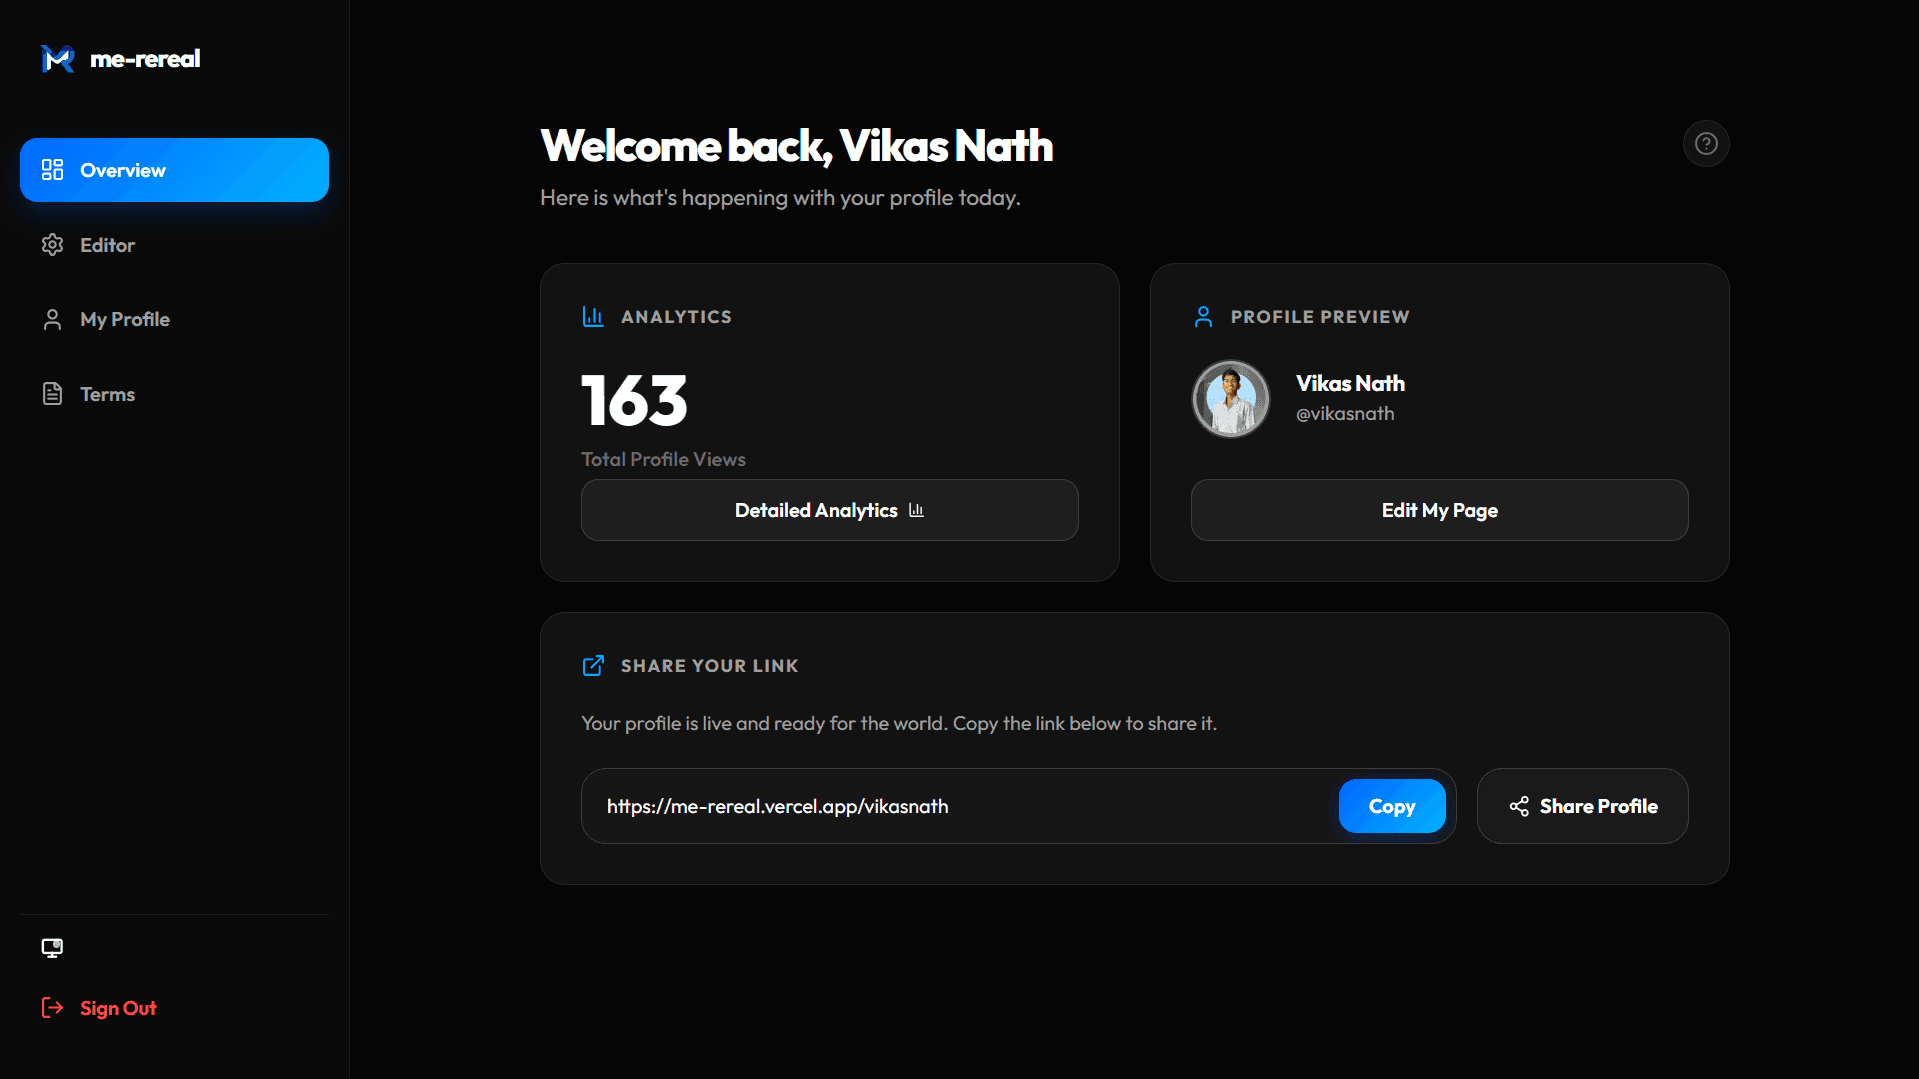Click the Share Your Link external link icon
The width and height of the screenshot is (1919, 1079).
(593, 665)
